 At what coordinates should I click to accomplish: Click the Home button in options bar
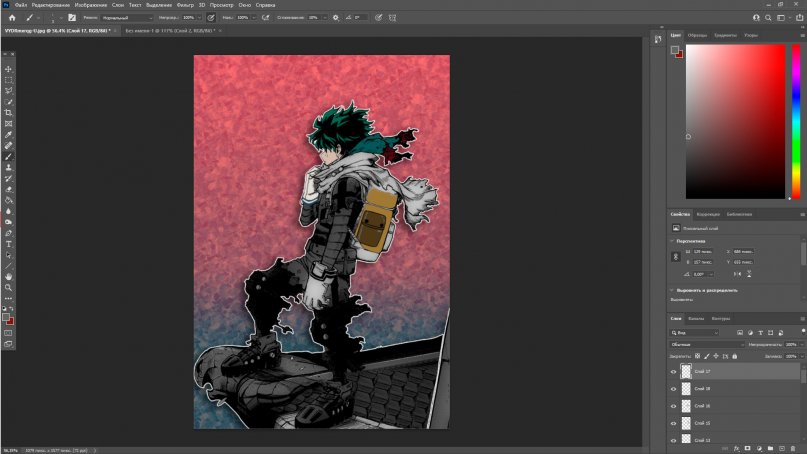point(12,17)
